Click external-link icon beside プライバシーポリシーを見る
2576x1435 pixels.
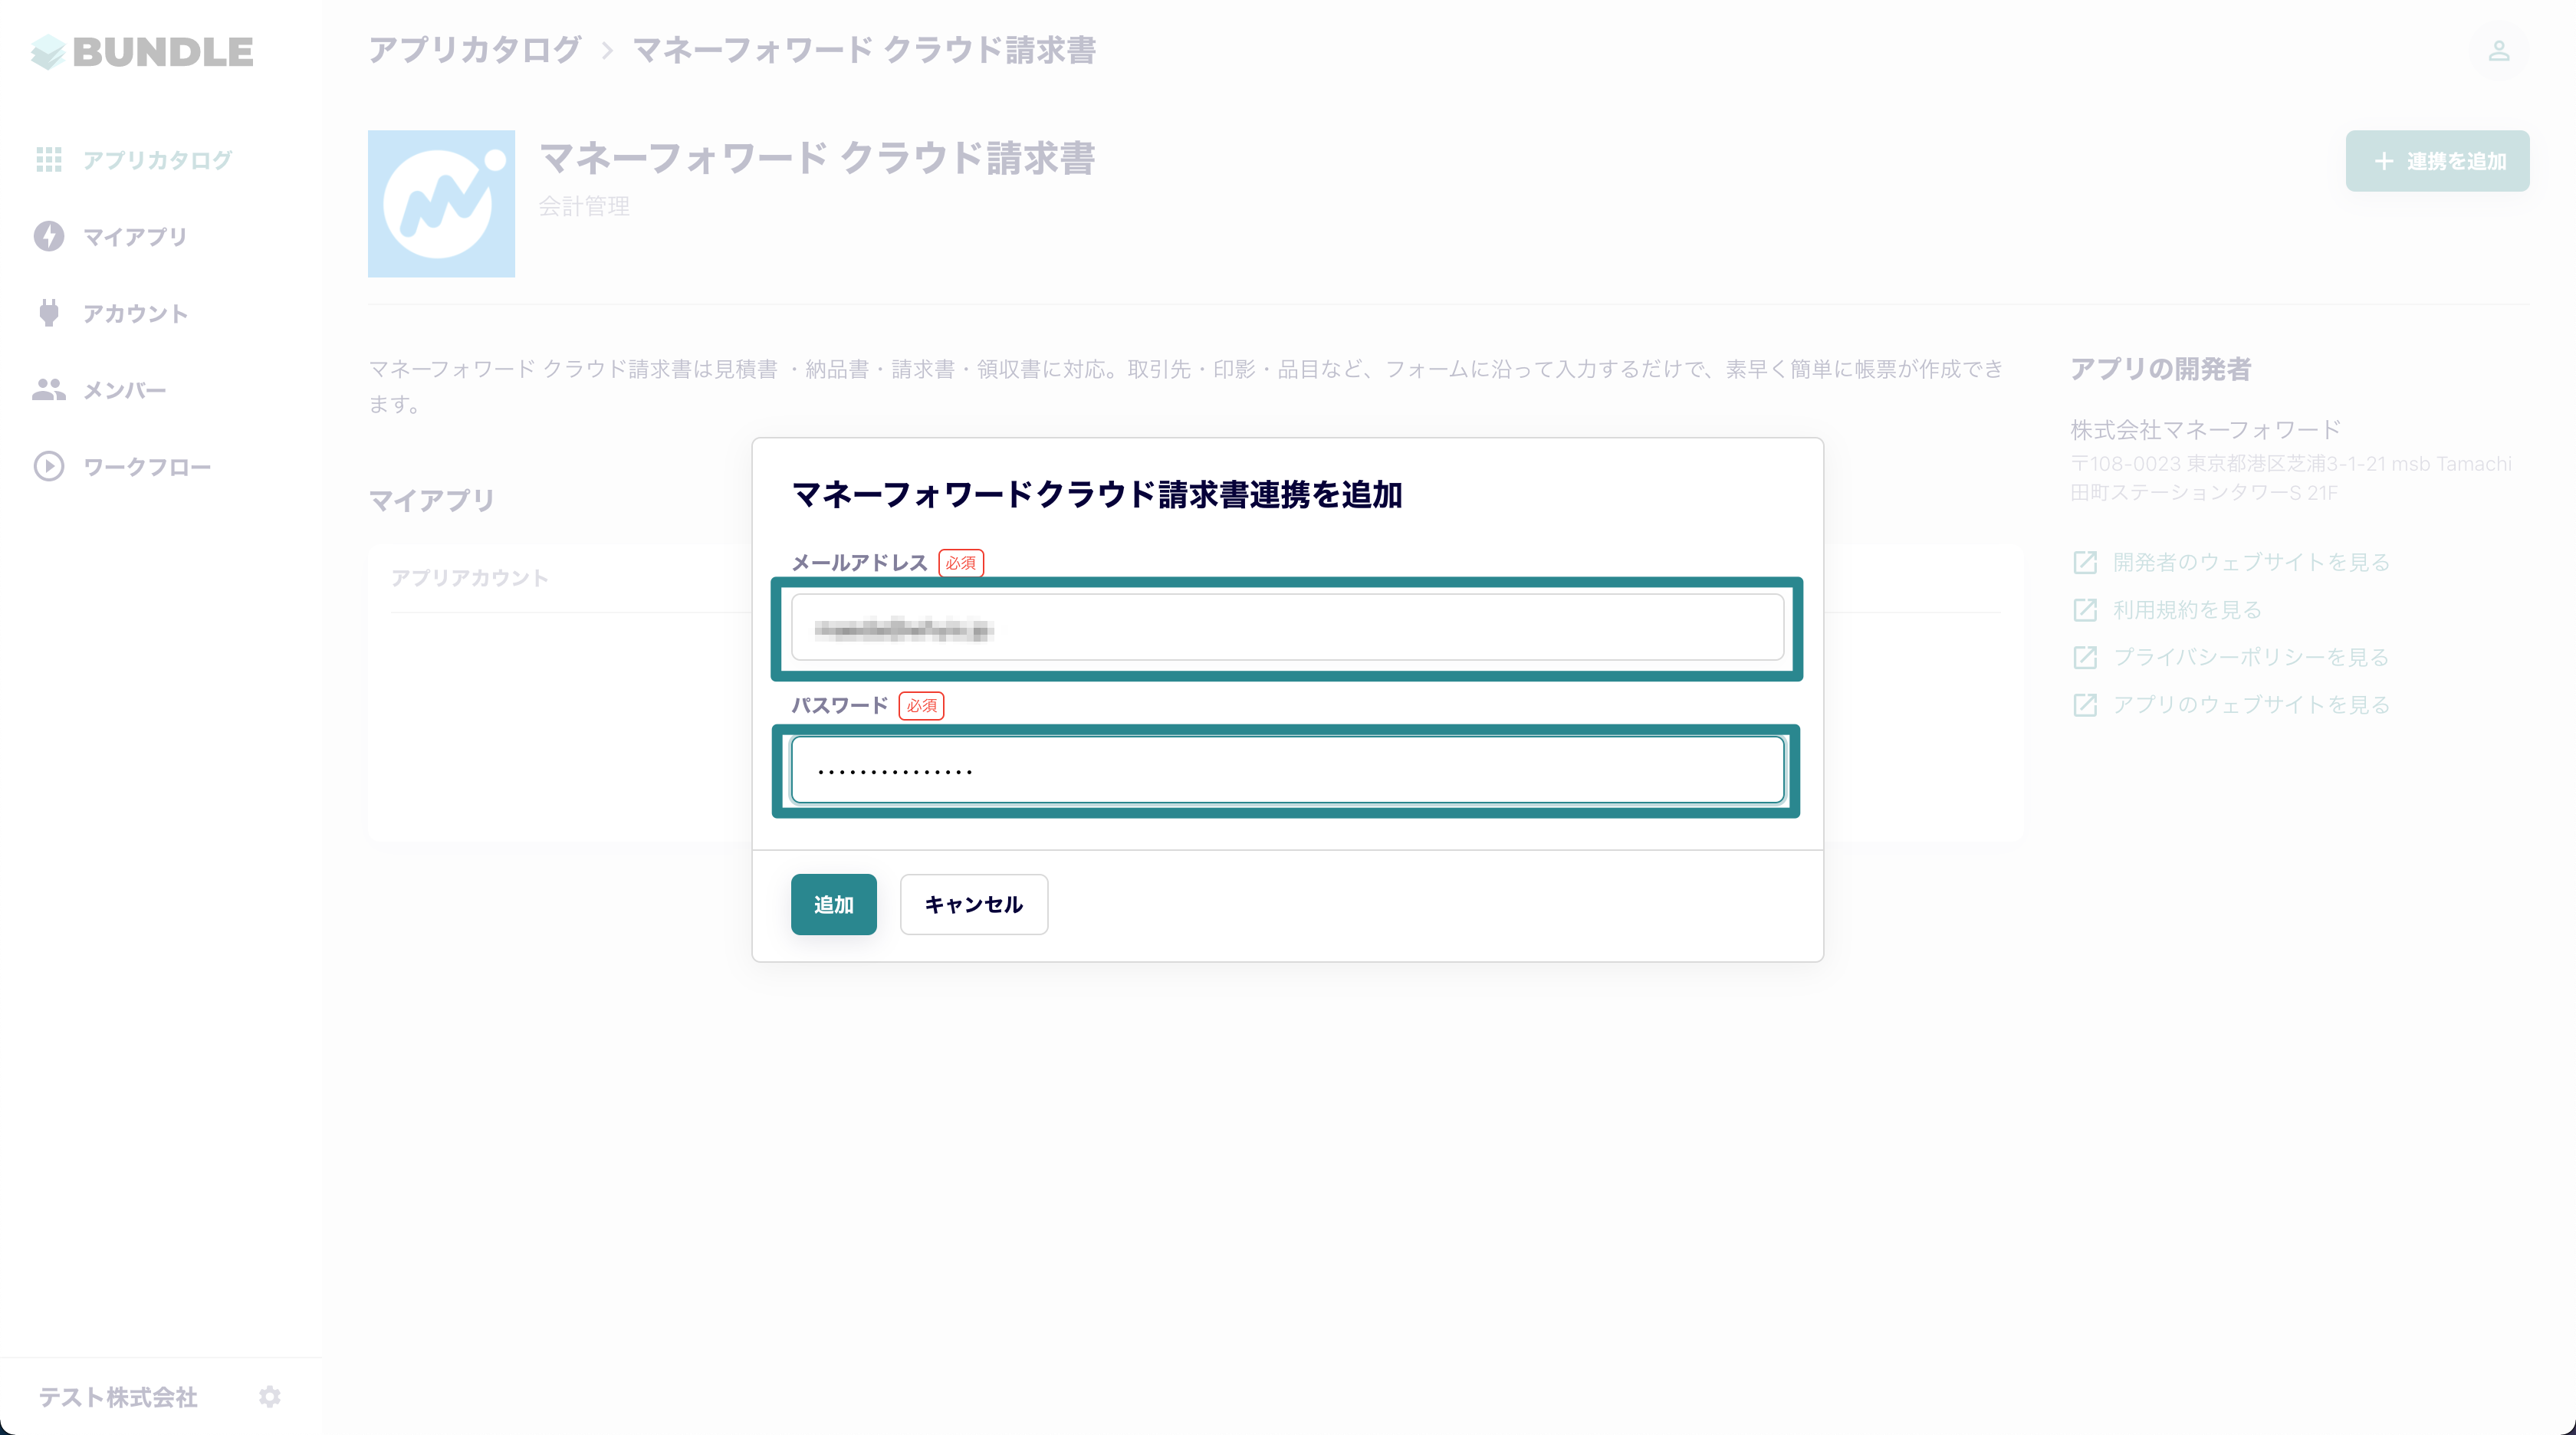point(2085,657)
